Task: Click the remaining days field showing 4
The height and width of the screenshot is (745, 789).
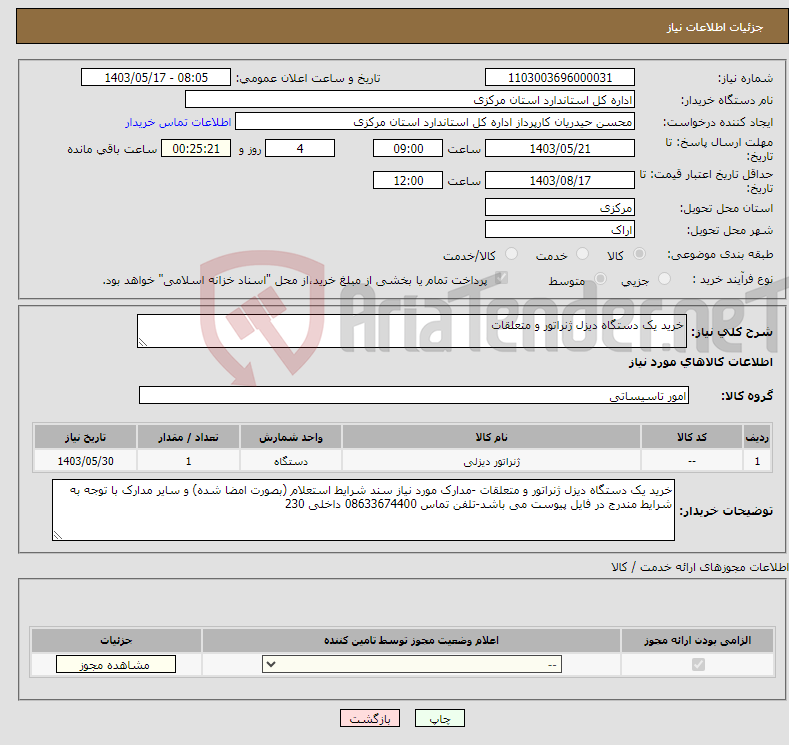Action: [300, 148]
